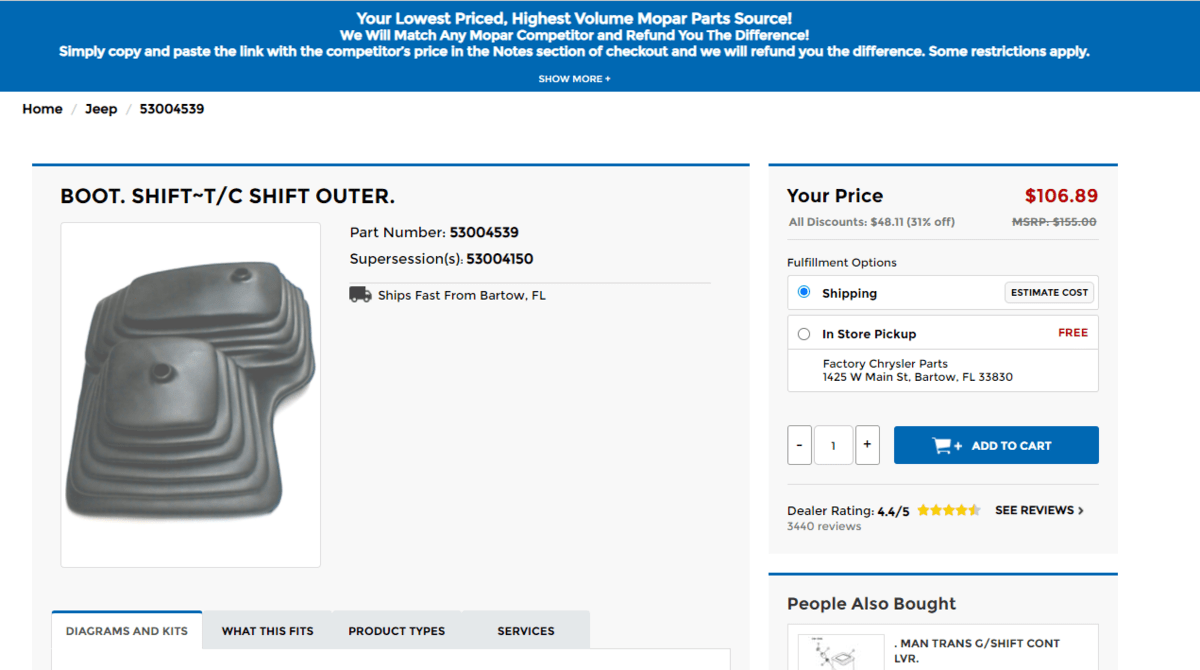Switch to the What This Fits tab
Image resolution: width=1200 pixels, height=670 pixels.
[x=267, y=631]
